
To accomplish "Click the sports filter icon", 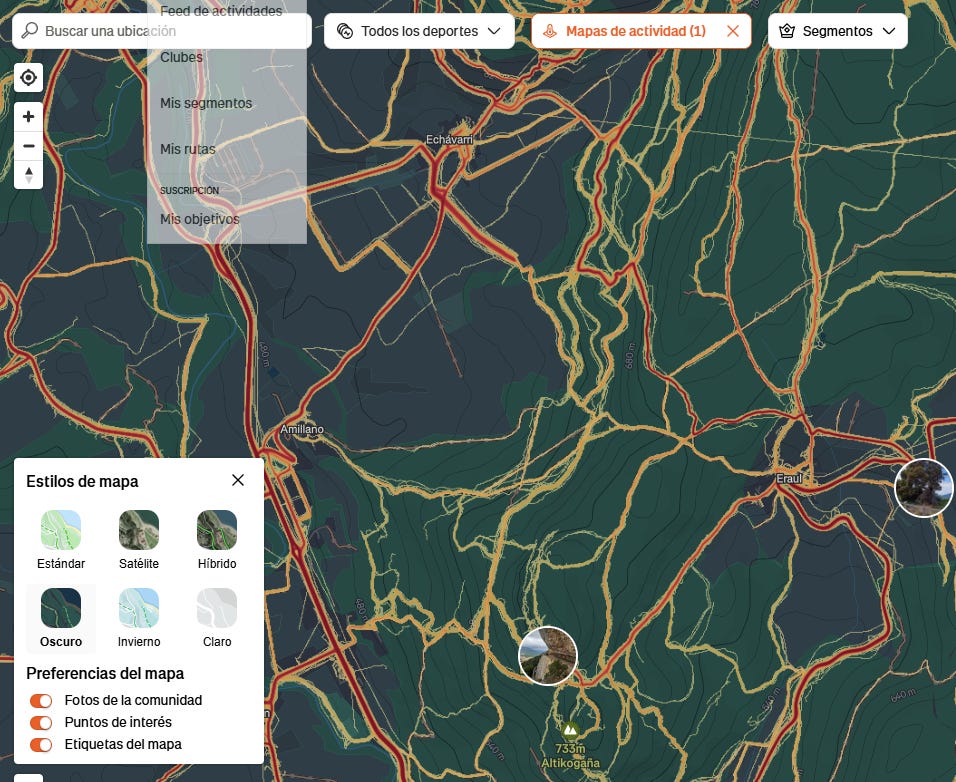I will tap(345, 31).
